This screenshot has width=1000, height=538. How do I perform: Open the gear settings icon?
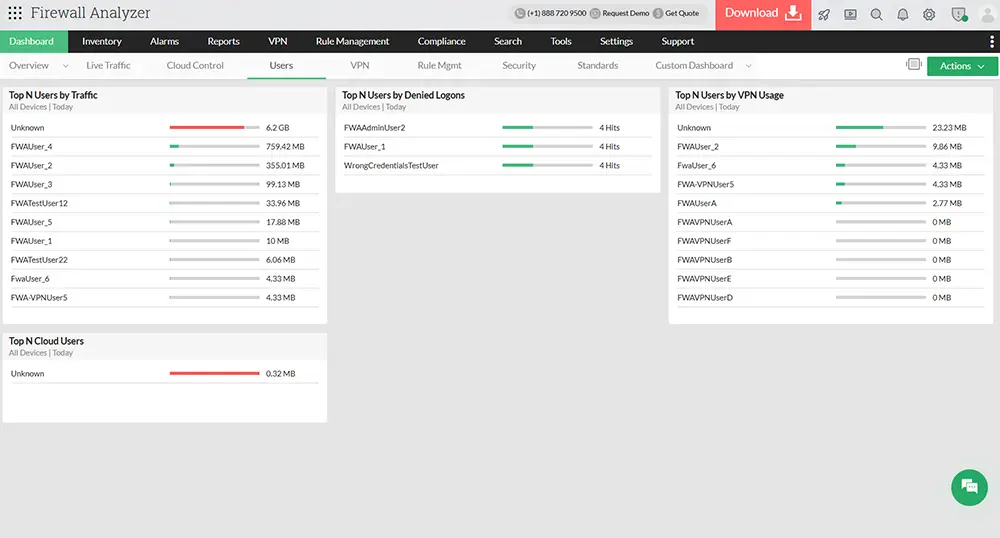point(929,15)
